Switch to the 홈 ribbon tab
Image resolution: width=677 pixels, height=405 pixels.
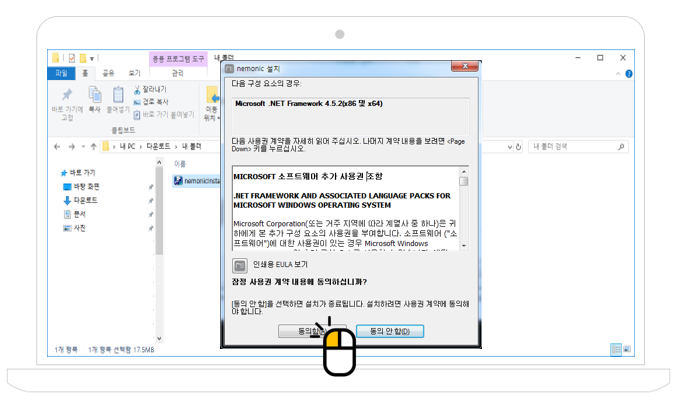[x=85, y=73]
